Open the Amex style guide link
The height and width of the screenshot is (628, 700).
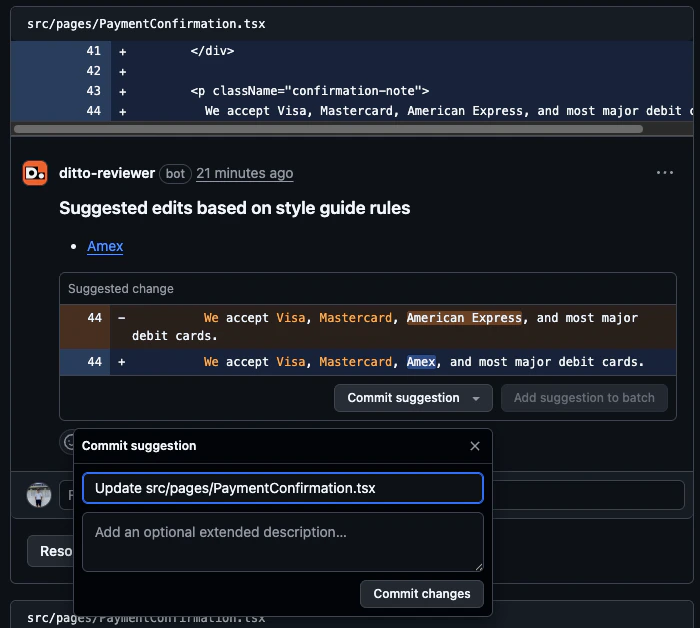(105, 246)
